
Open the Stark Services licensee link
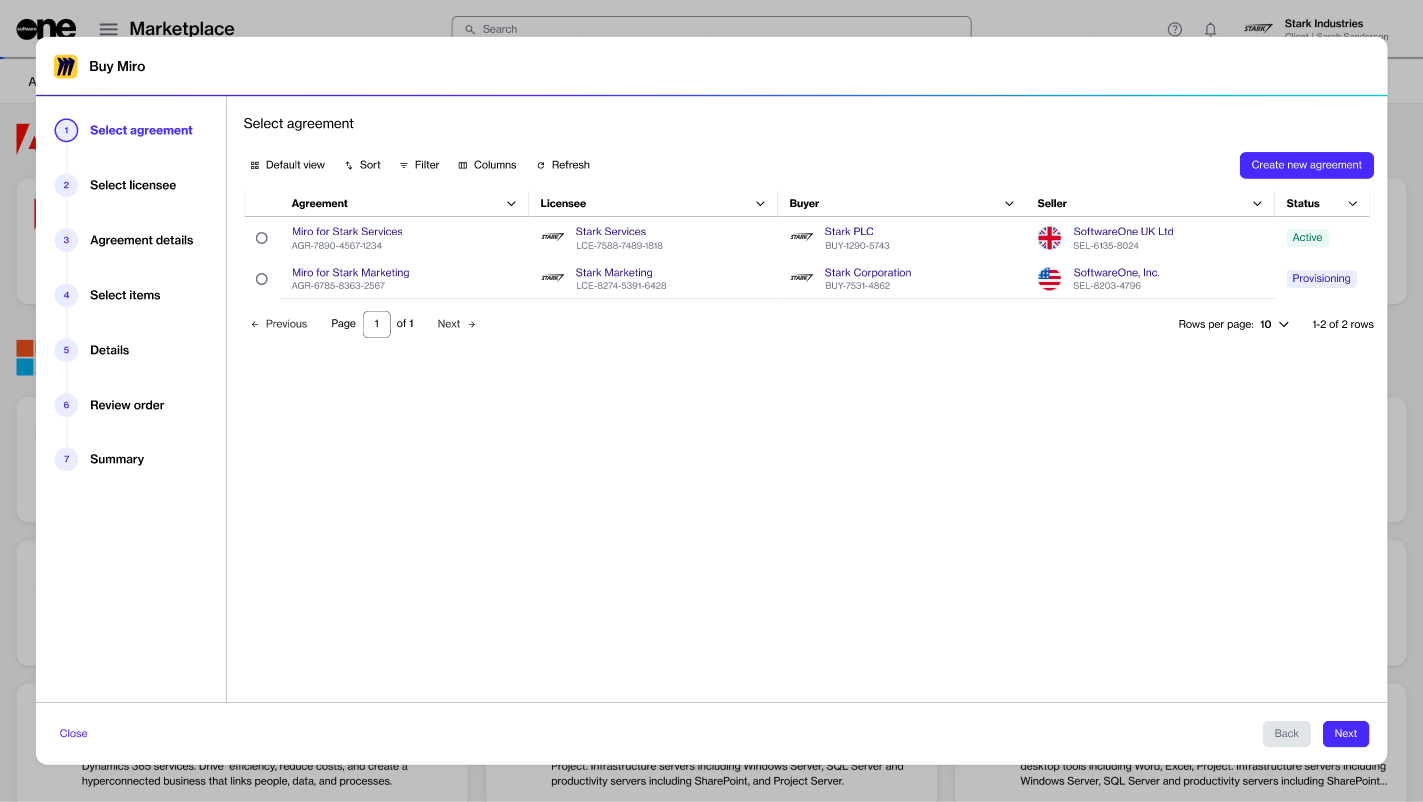click(x=610, y=231)
